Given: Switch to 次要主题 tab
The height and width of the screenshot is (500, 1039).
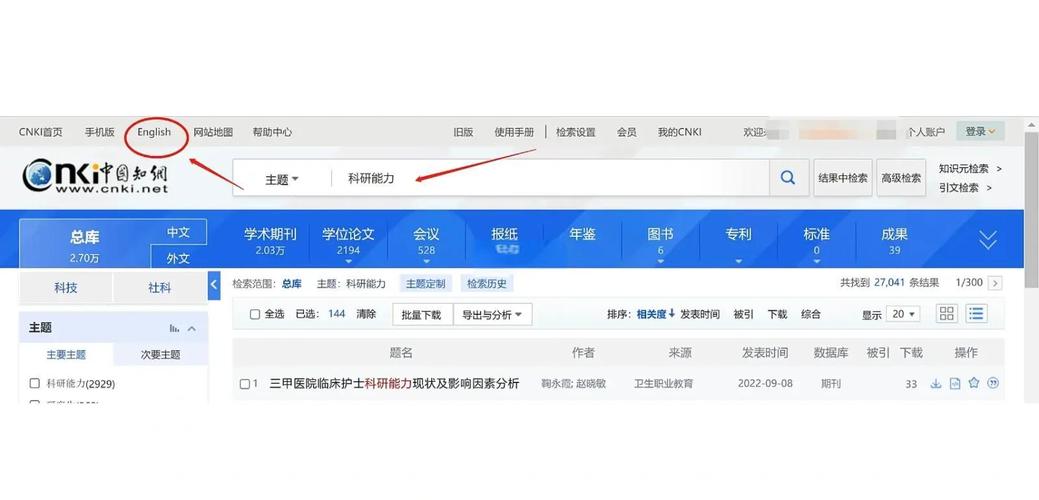Looking at the screenshot, I should pyautogui.click(x=160, y=354).
